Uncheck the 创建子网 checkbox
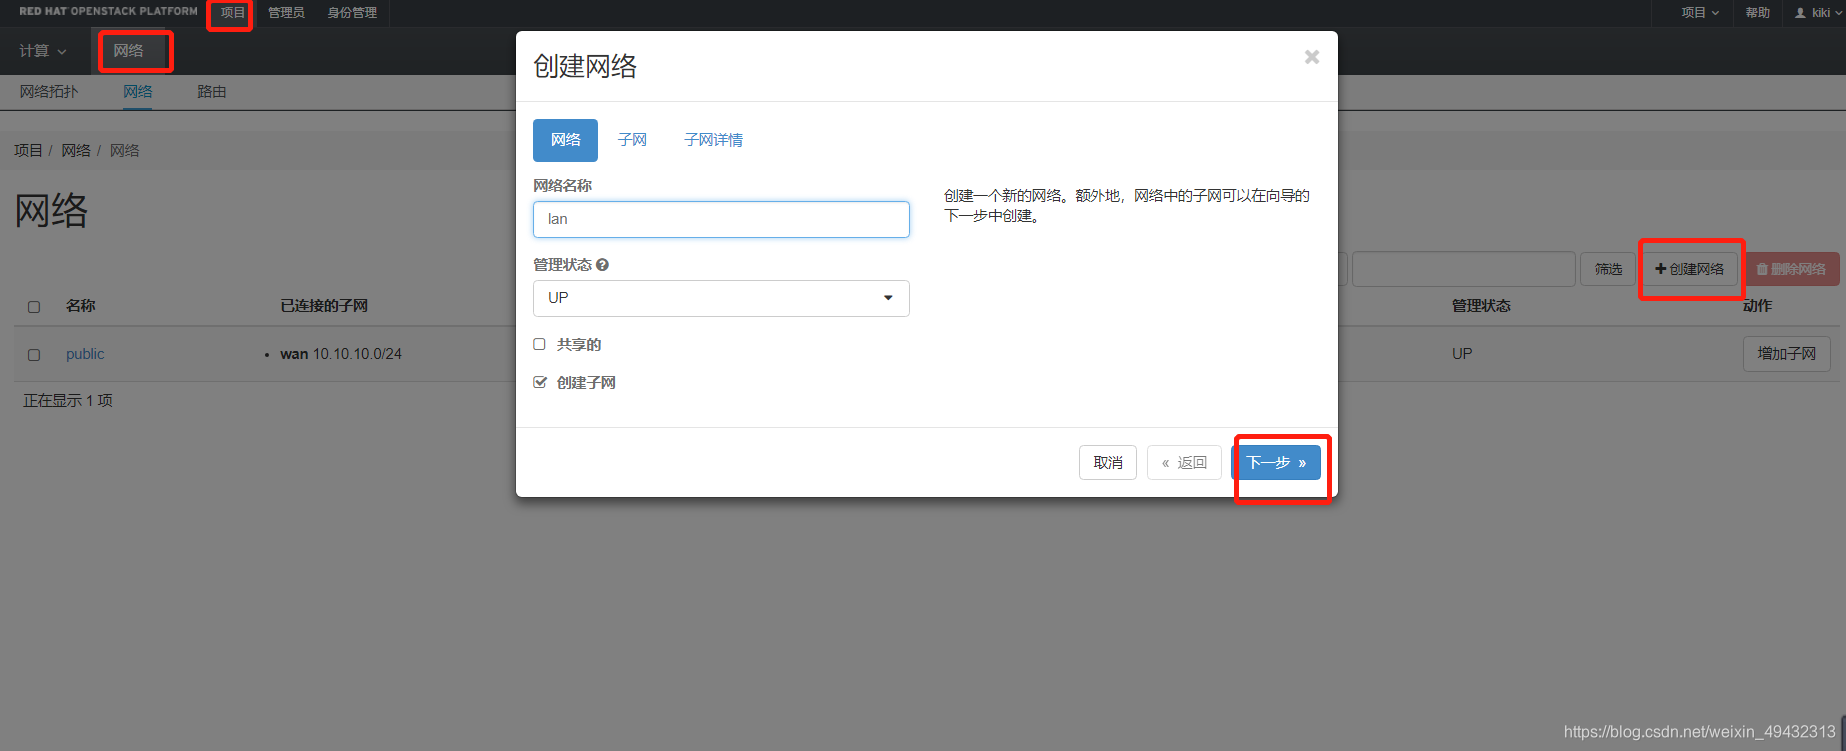Viewport: 1846px width, 751px height. pyautogui.click(x=540, y=382)
